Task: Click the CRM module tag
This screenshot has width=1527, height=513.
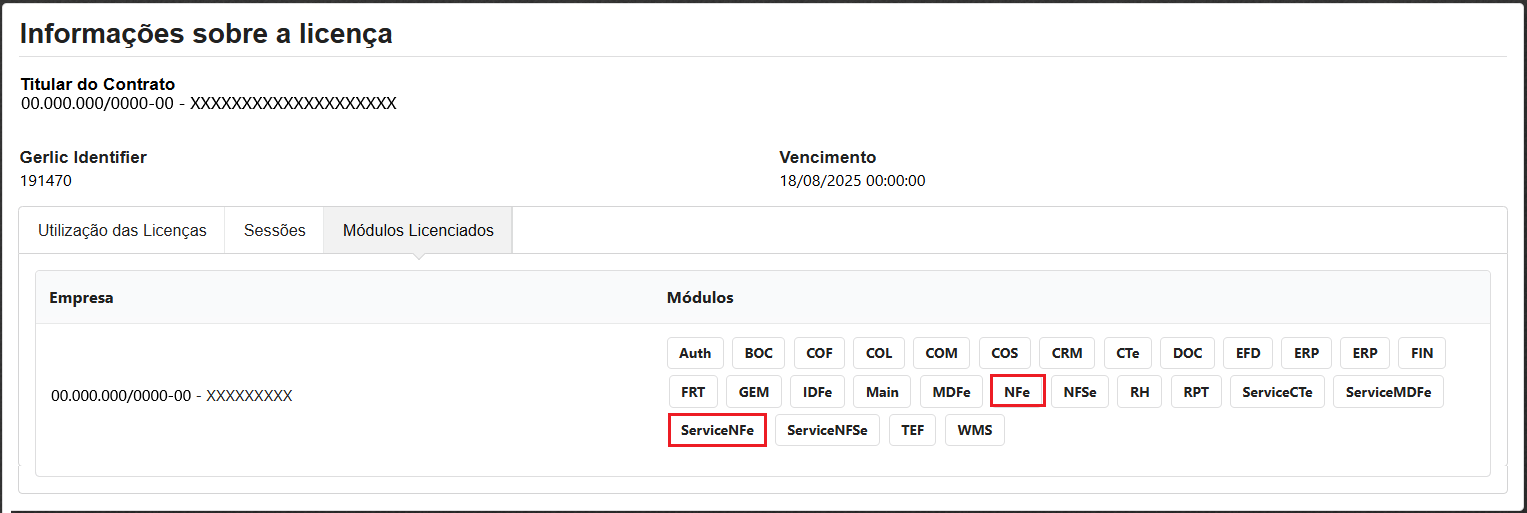Action: click(x=1067, y=353)
